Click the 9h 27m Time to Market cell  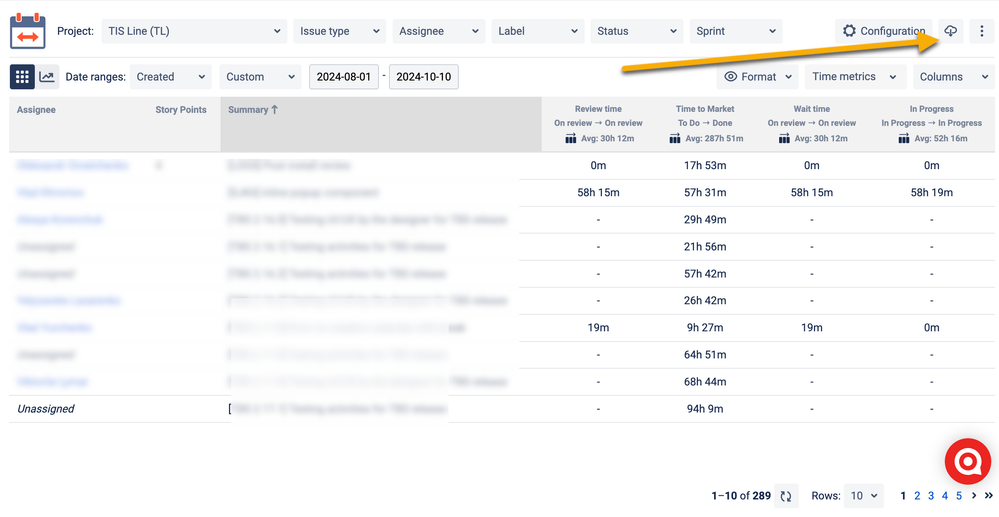(705, 328)
